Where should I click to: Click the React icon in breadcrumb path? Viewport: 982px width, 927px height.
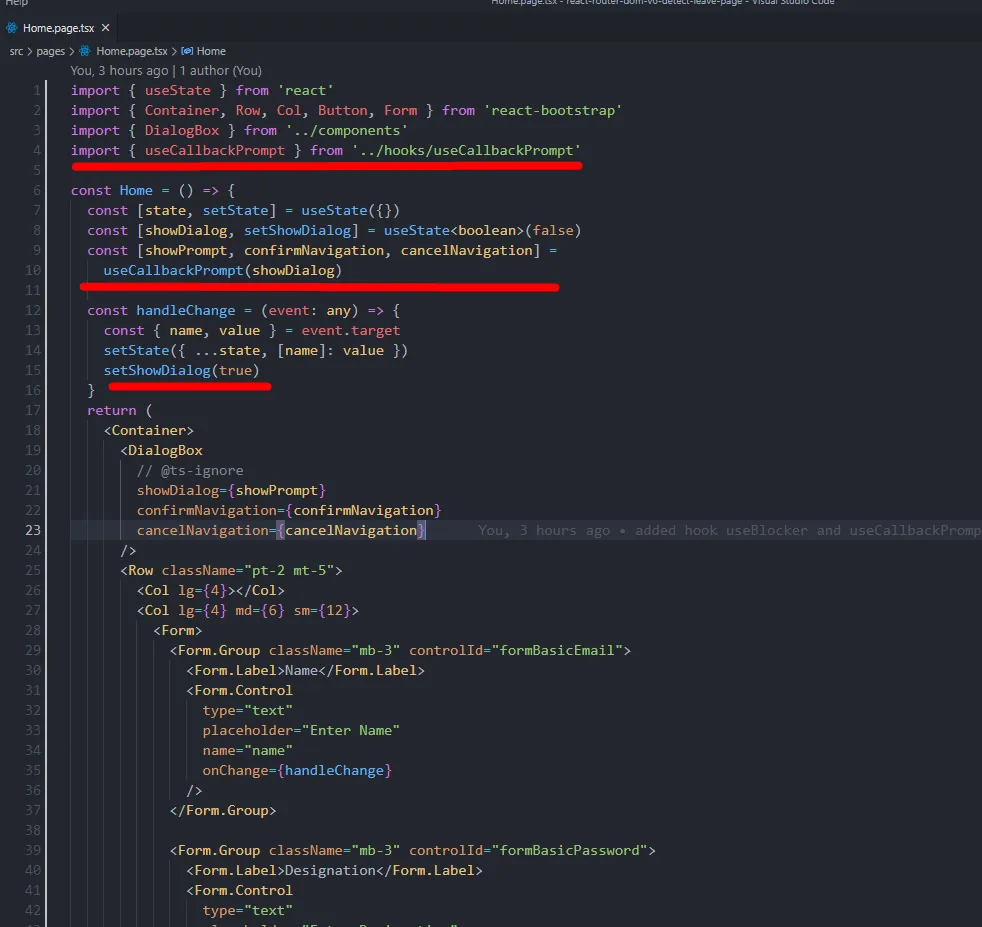pyautogui.click(x=85, y=51)
